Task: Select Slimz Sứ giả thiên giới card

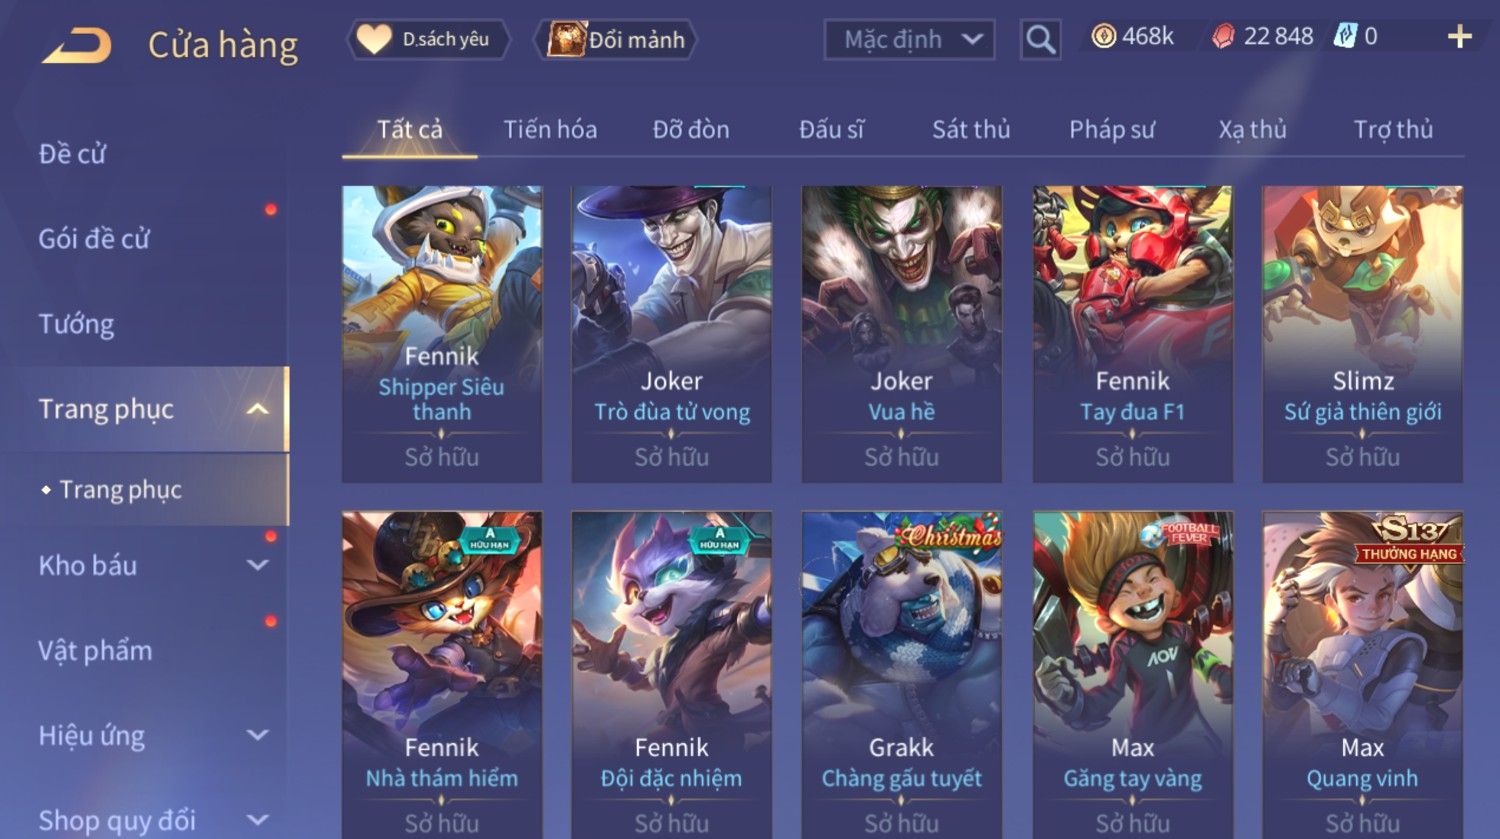Action: point(1362,334)
